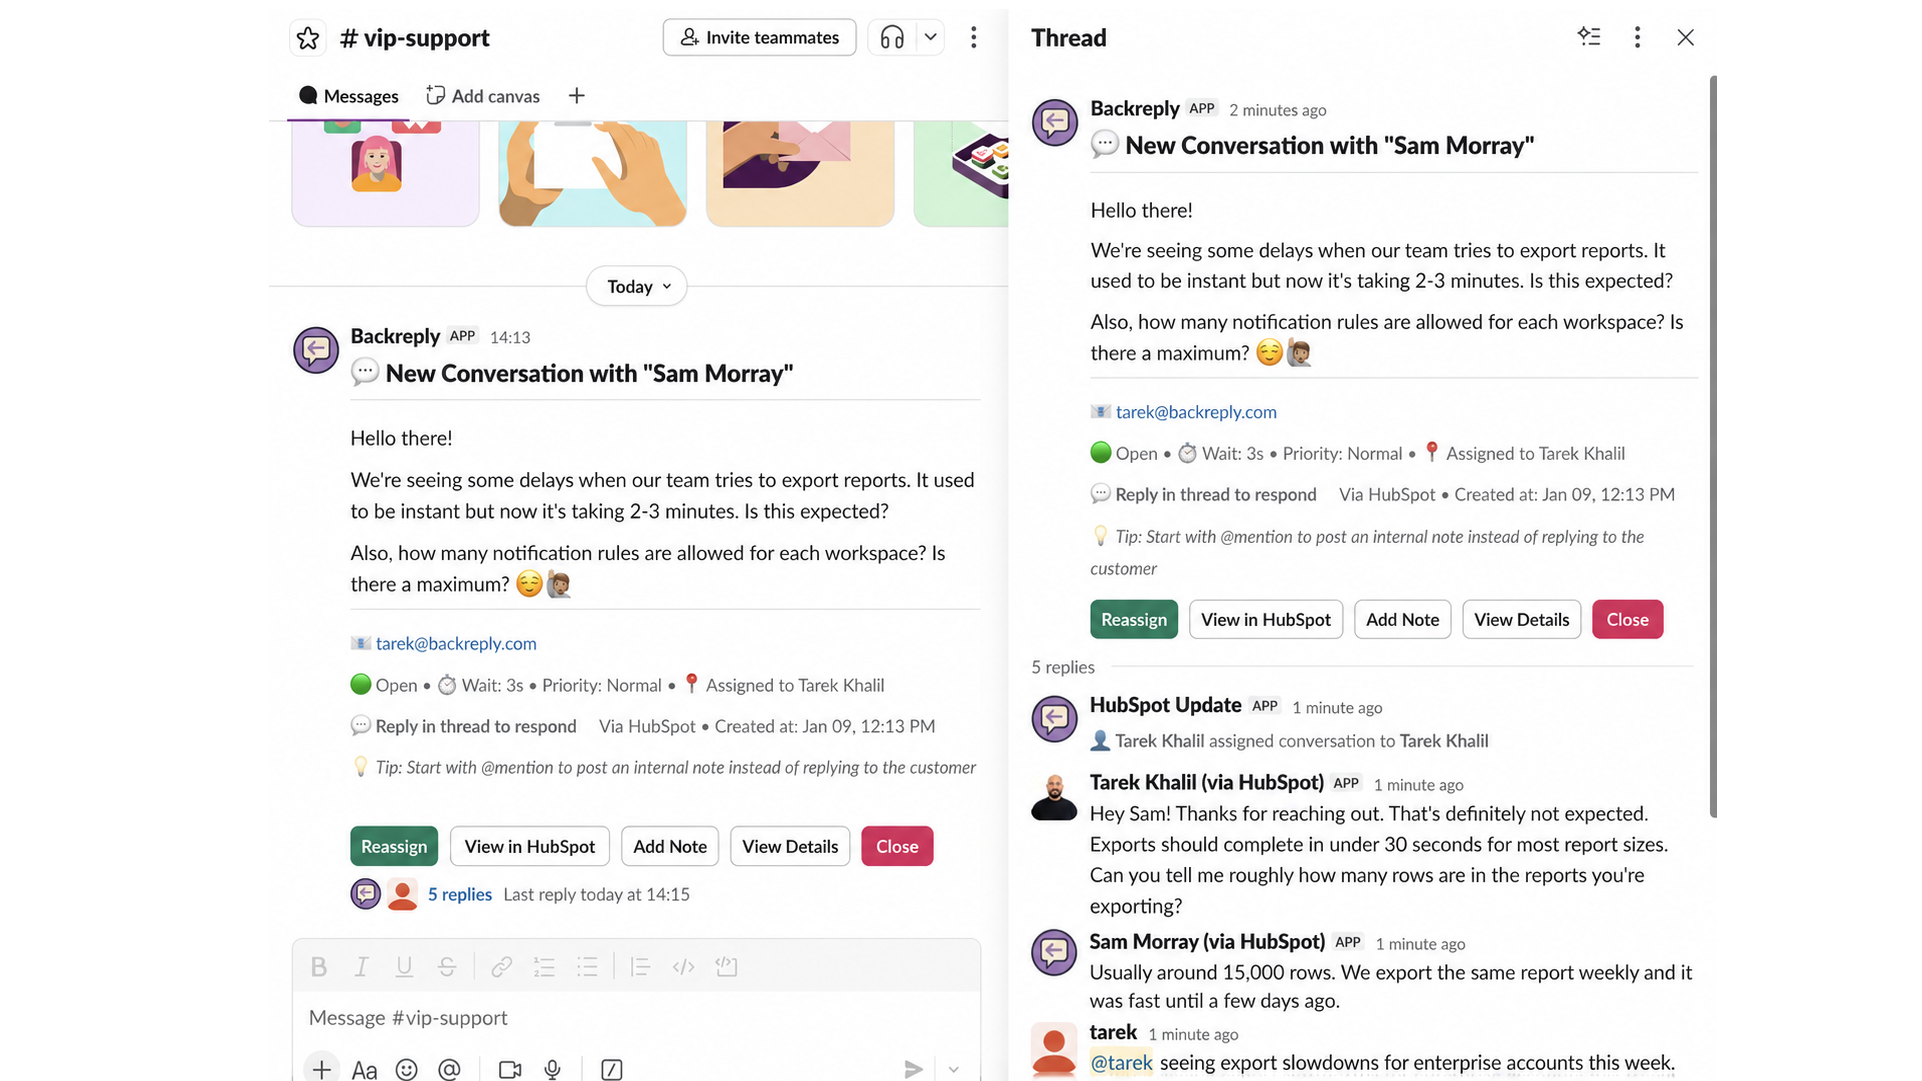
Task: Open Add canvas tab
Action: [483, 96]
